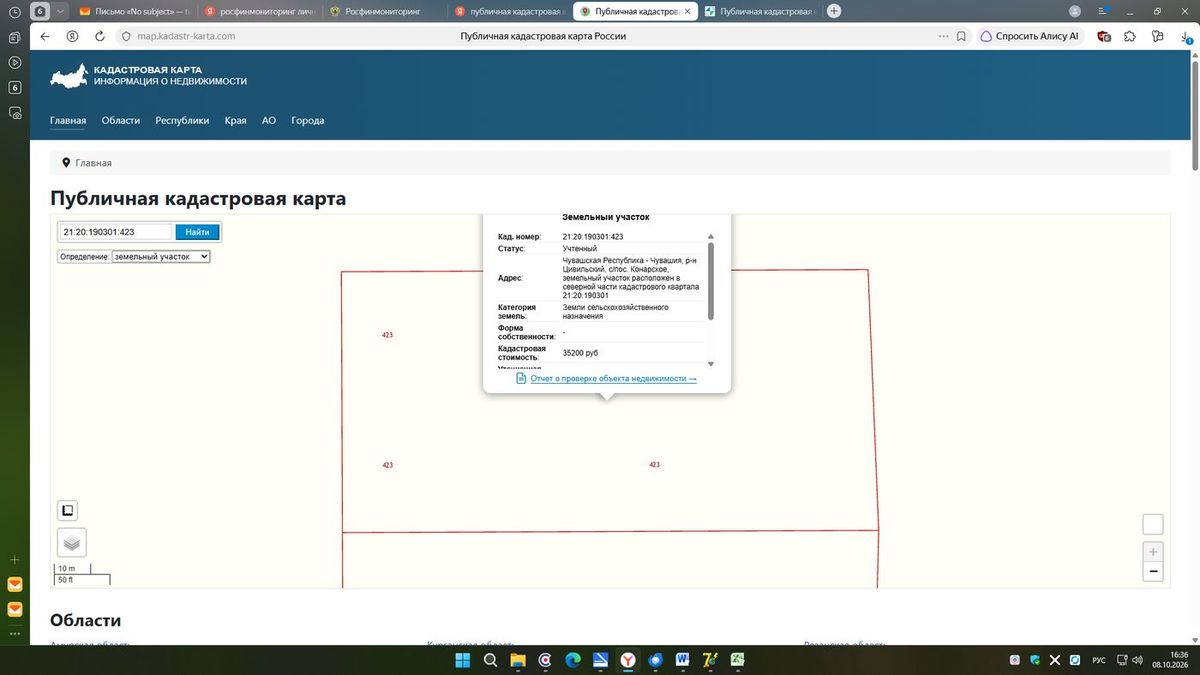Click the cadastral number search field
The width and height of the screenshot is (1200, 675).
click(x=116, y=232)
